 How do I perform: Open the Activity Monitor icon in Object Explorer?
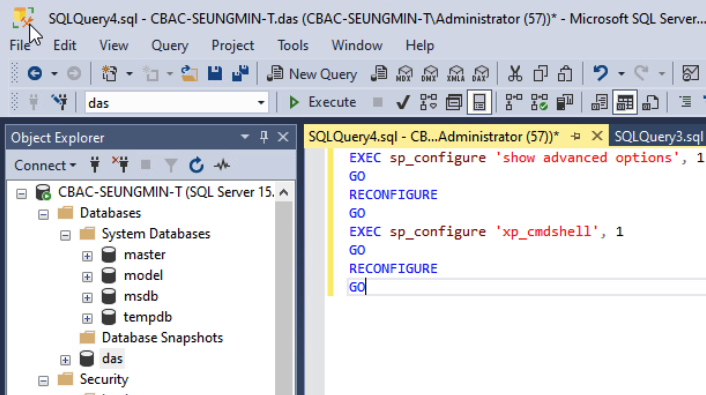click(x=222, y=165)
